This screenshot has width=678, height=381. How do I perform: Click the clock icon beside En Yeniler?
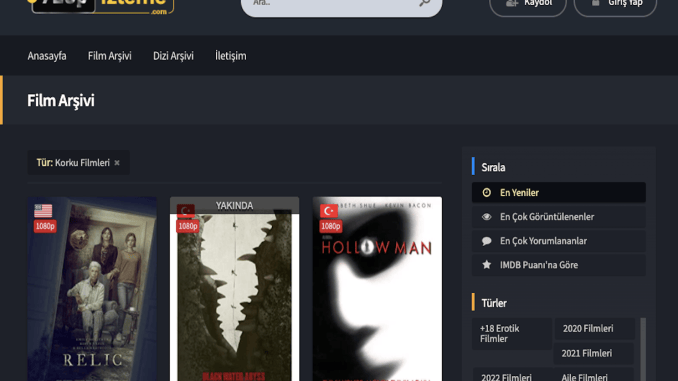click(x=486, y=192)
